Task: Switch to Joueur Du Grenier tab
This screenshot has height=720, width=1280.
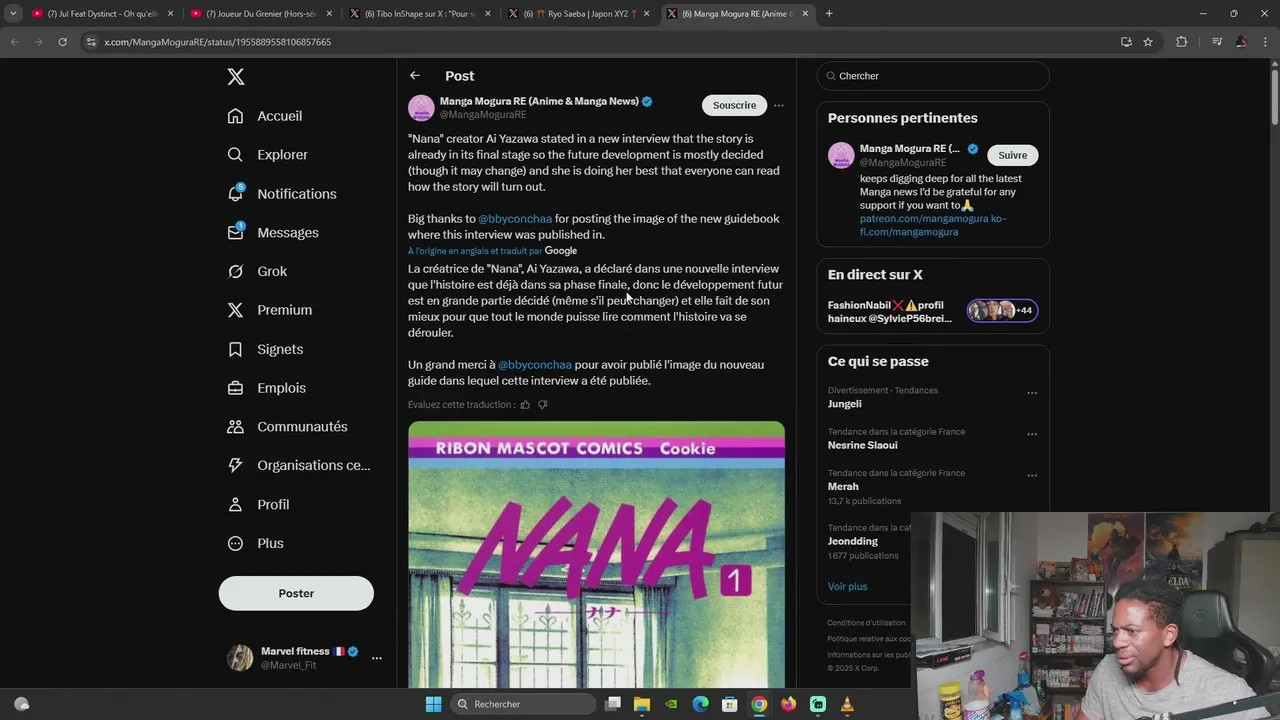Action: (259, 14)
